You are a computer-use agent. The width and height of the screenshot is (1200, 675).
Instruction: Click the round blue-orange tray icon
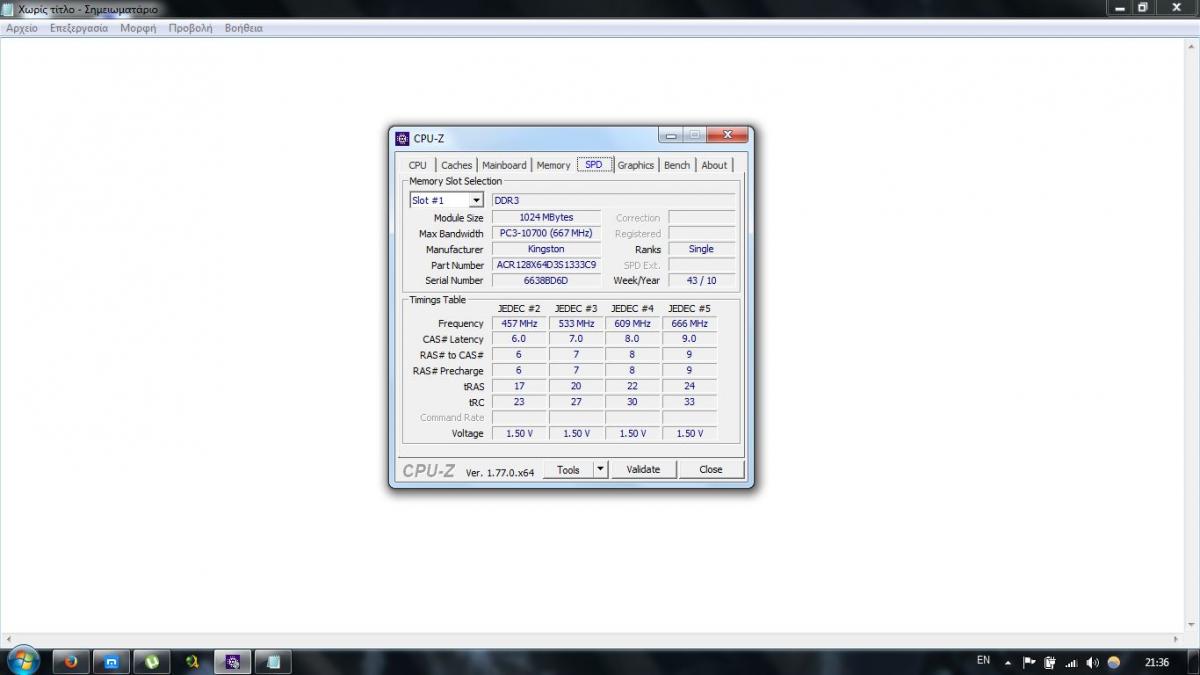pyautogui.click(x=1114, y=662)
